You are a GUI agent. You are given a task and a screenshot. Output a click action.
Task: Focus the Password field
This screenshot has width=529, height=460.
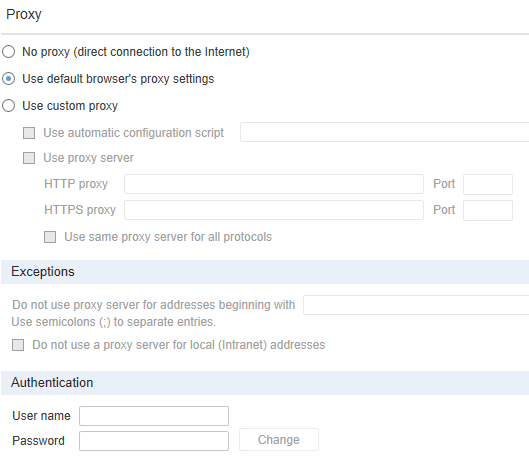point(154,441)
